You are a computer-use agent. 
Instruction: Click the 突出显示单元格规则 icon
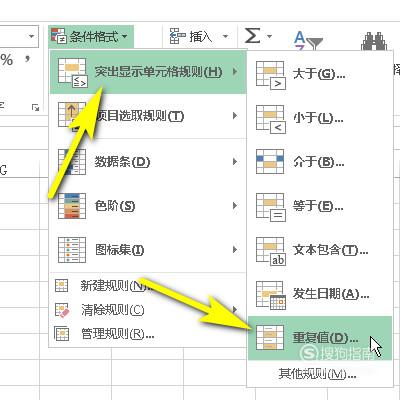(x=72, y=73)
